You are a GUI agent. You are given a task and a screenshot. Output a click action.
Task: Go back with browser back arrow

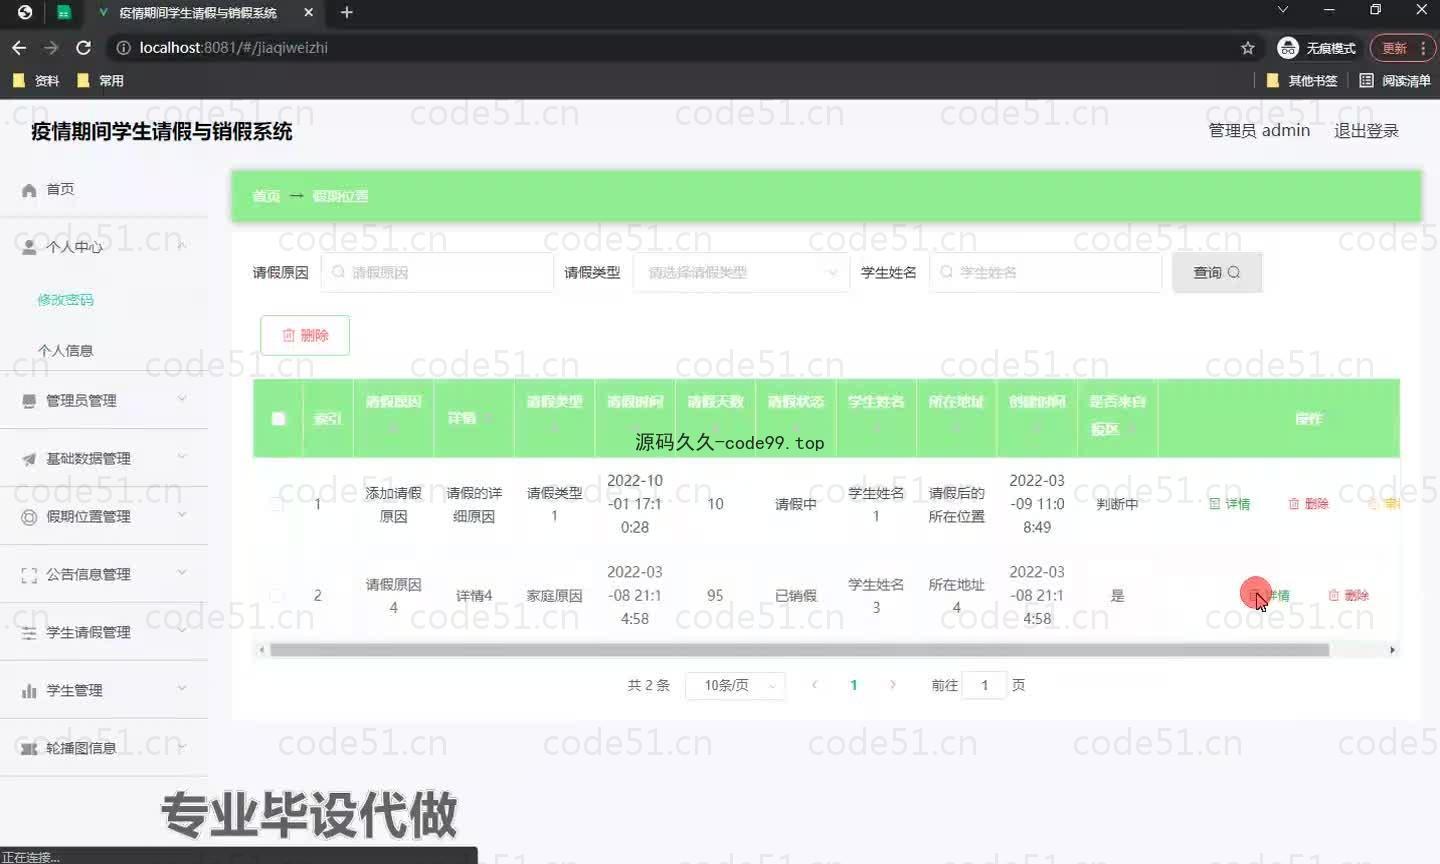pyautogui.click(x=19, y=48)
